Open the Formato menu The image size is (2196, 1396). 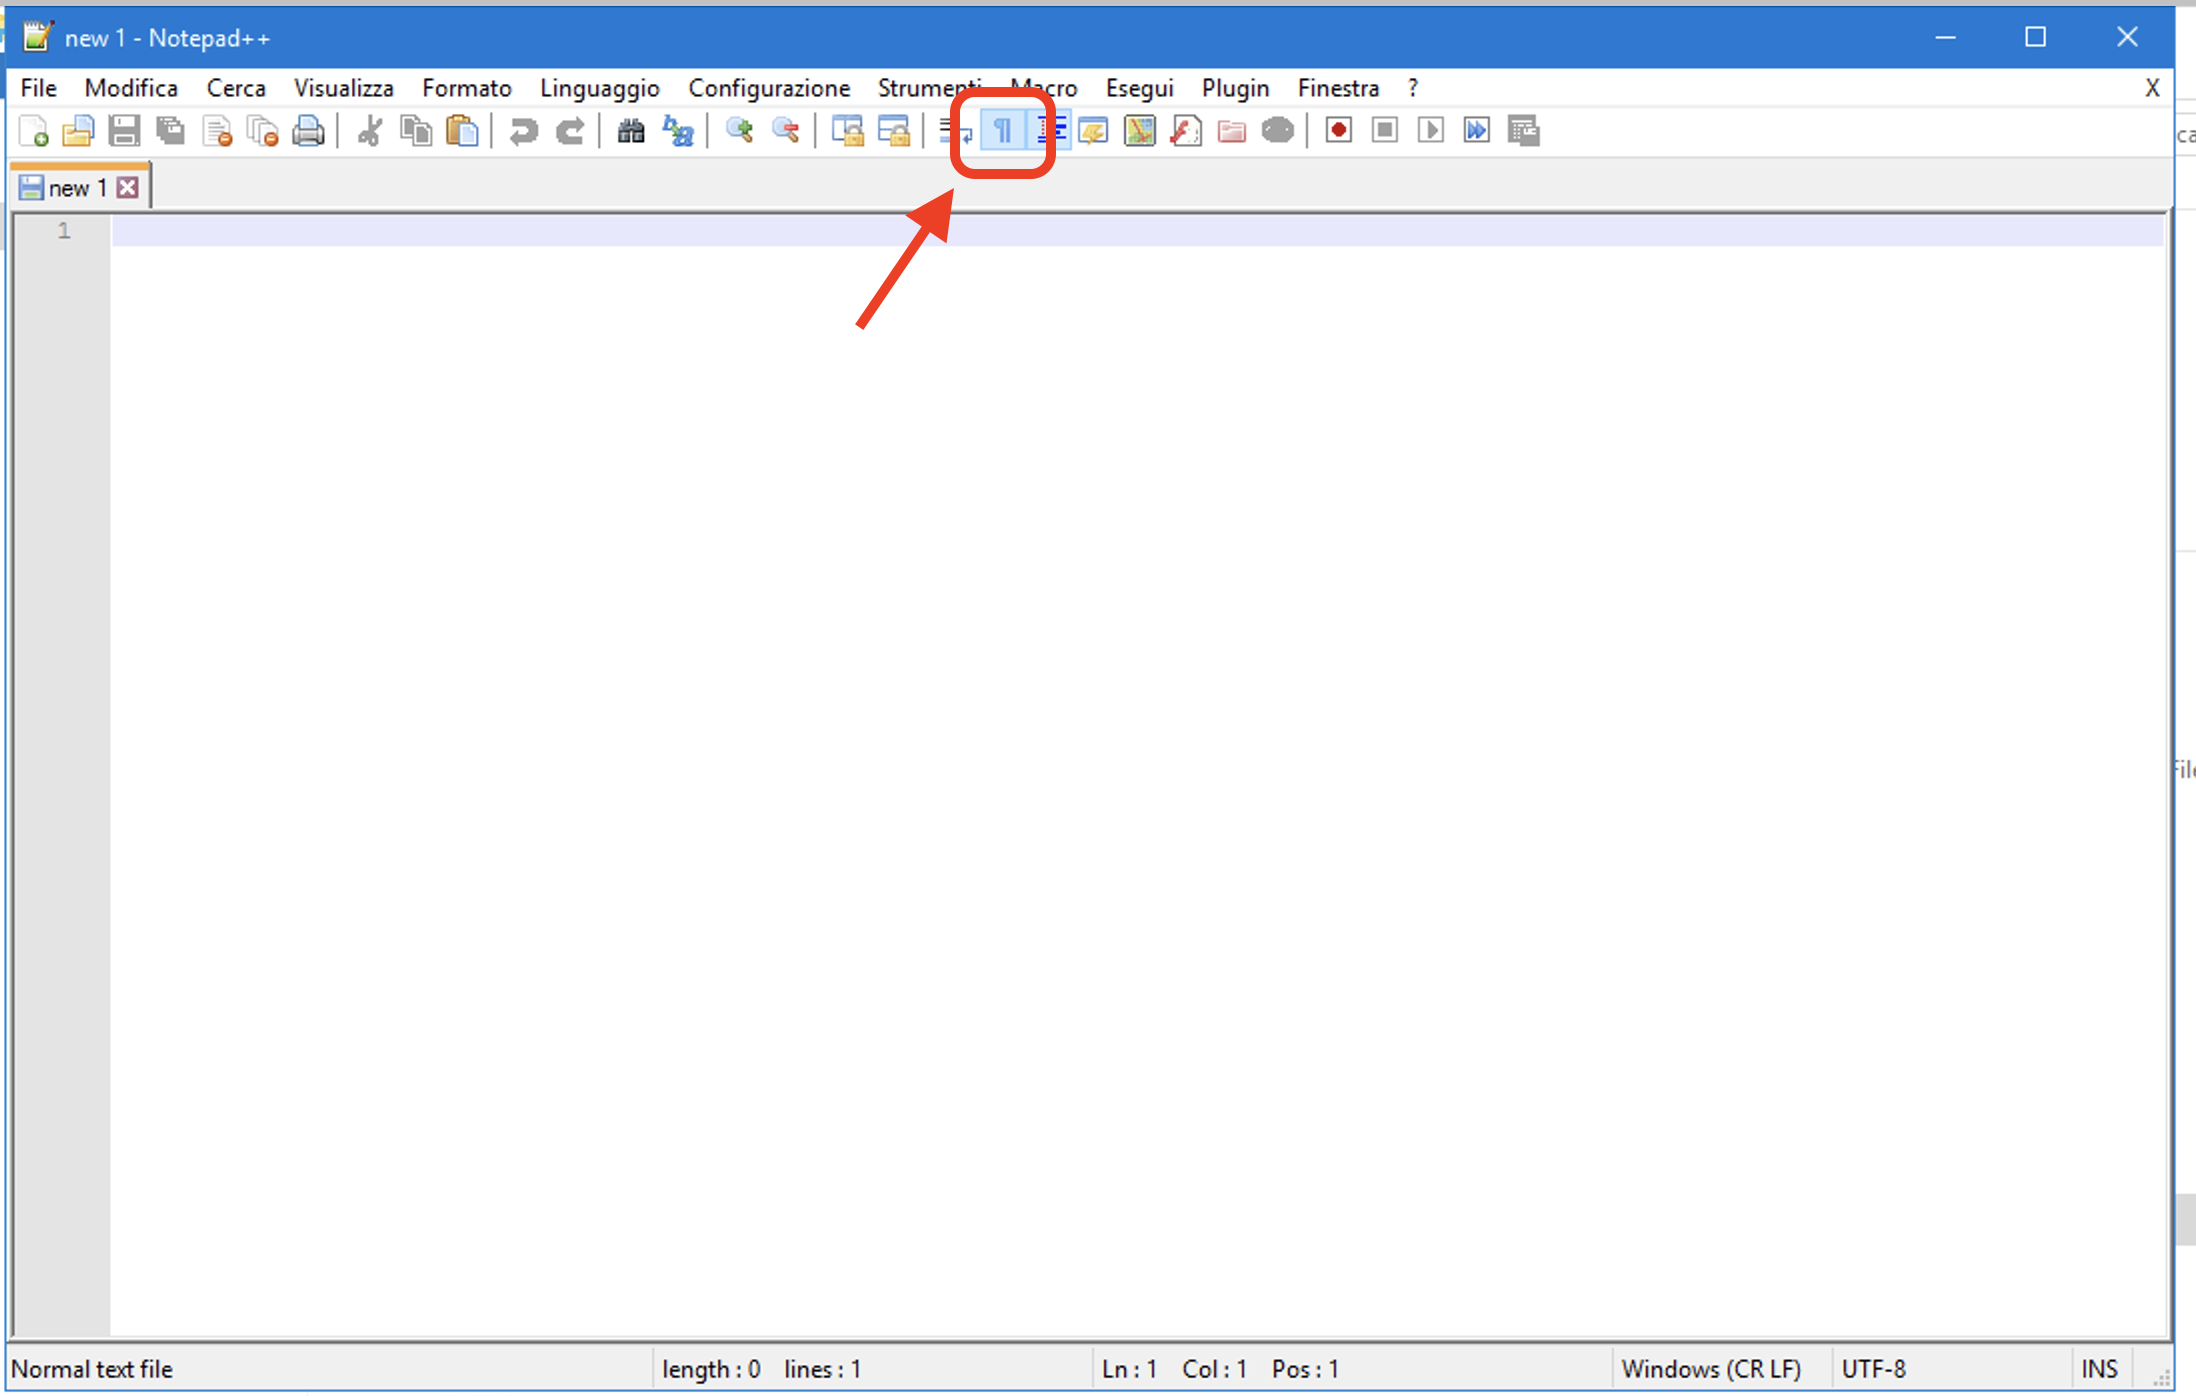pyautogui.click(x=467, y=88)
